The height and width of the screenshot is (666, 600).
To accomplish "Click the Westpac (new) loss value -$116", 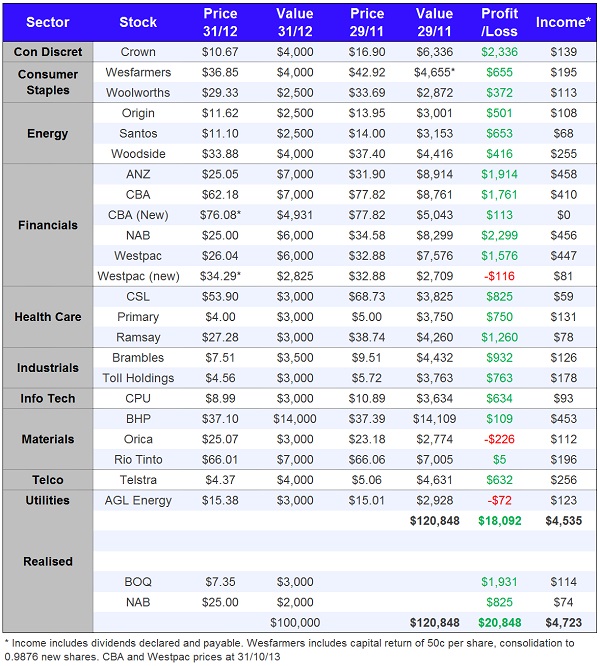I will click(x=500, y=275).
